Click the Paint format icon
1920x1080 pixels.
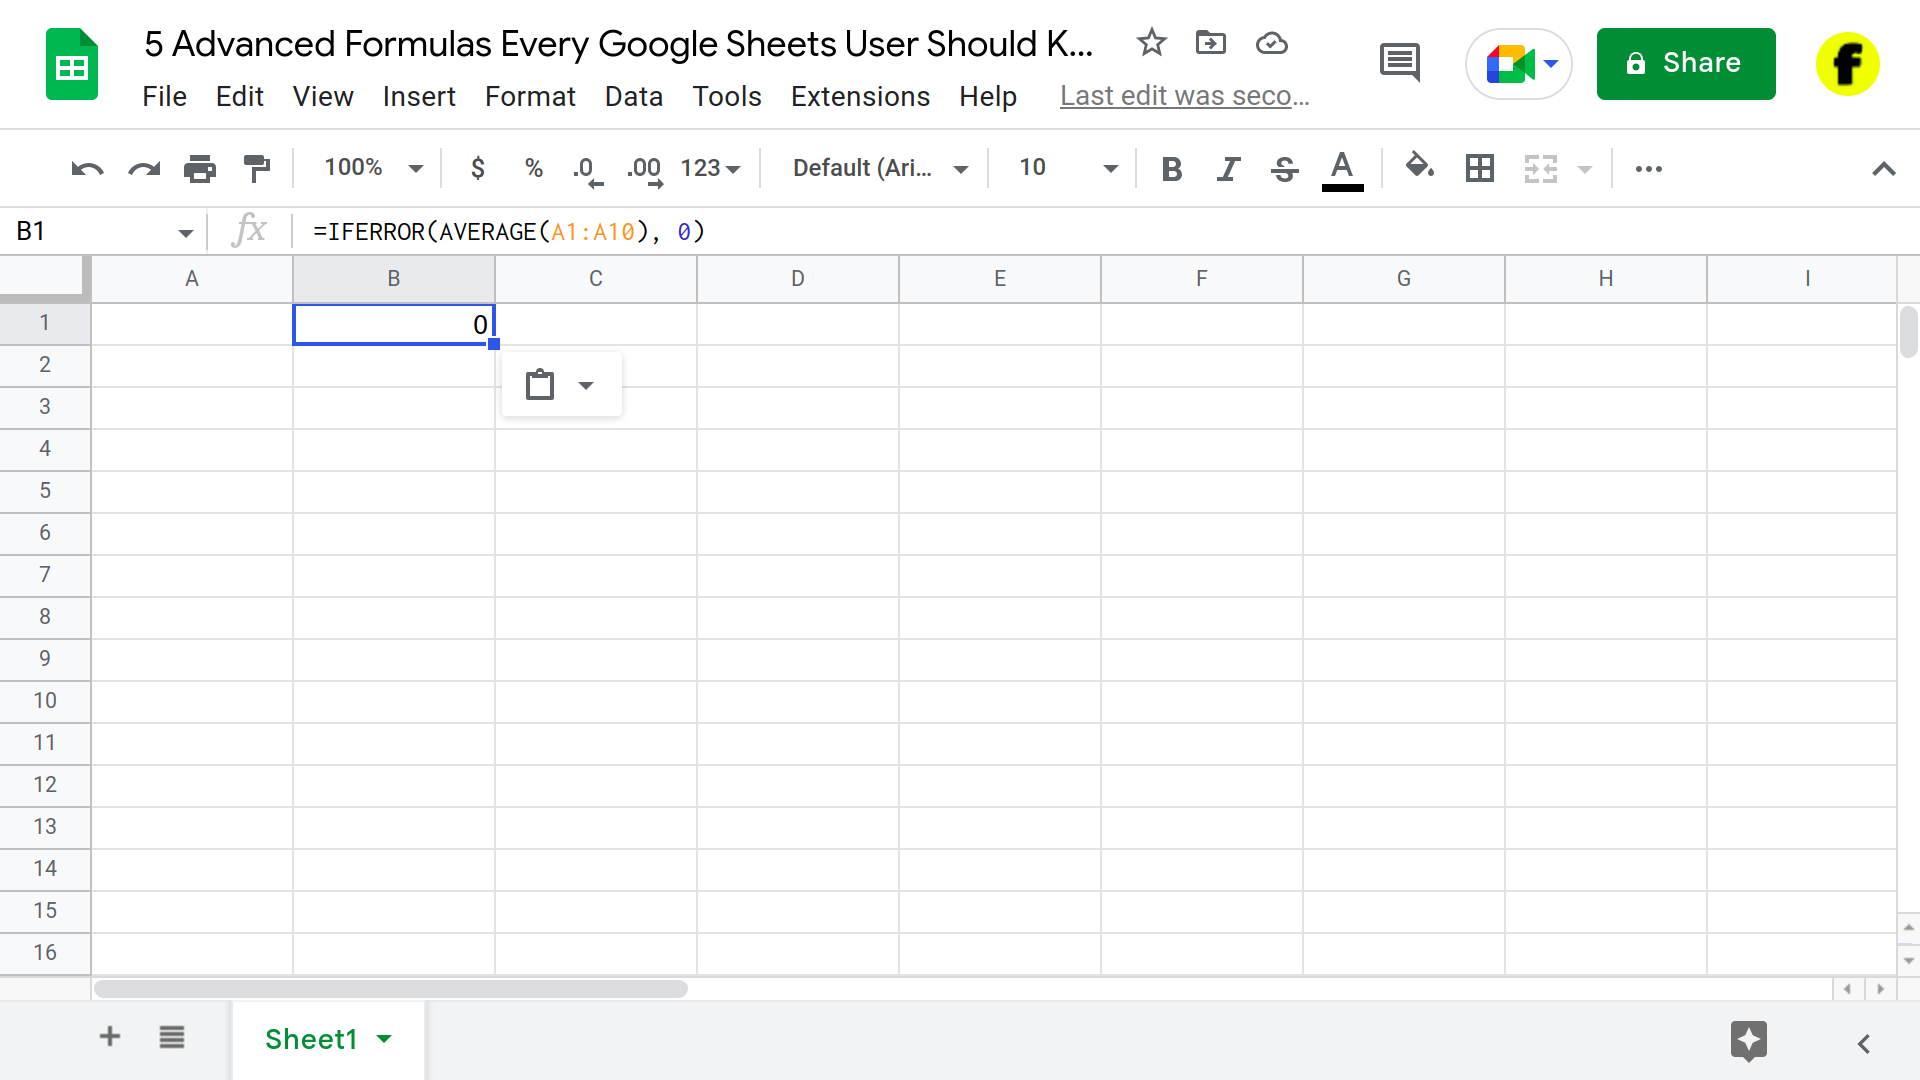[258, 167]
